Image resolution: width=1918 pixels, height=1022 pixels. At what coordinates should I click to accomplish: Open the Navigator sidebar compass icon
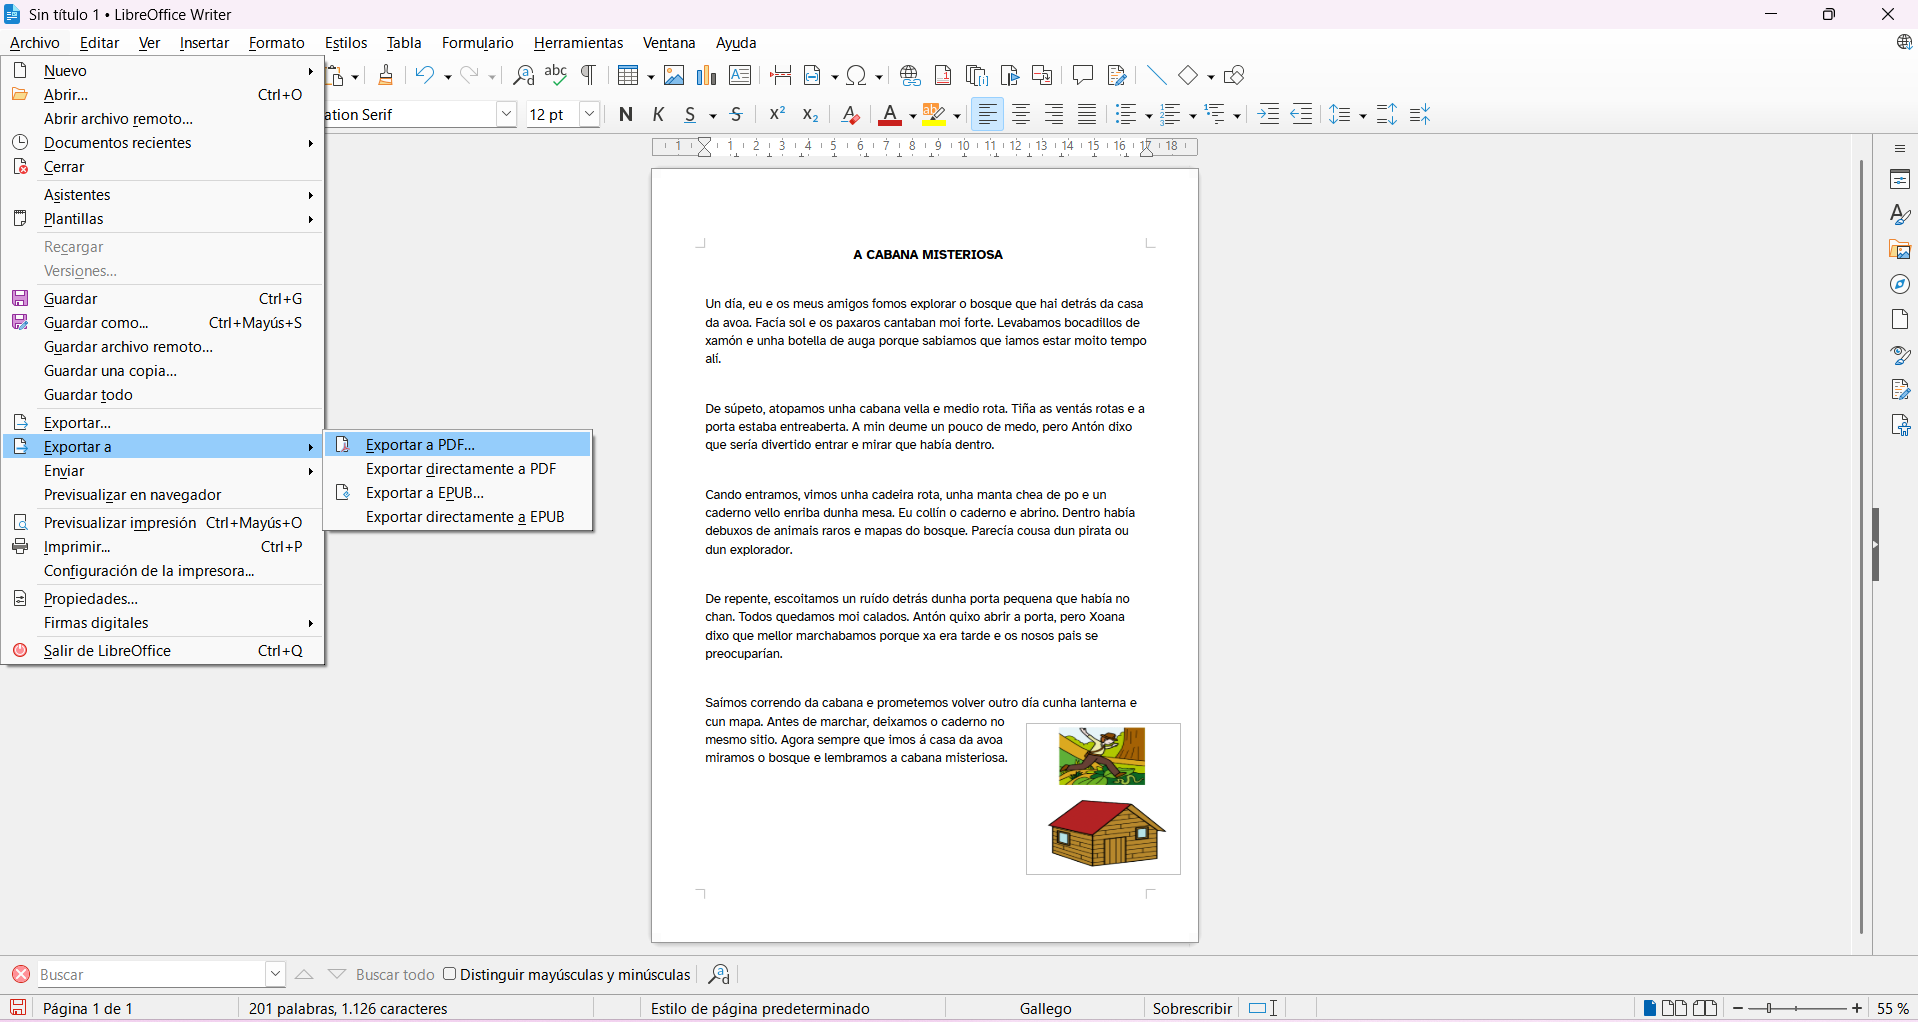[x=1900, y=285]
